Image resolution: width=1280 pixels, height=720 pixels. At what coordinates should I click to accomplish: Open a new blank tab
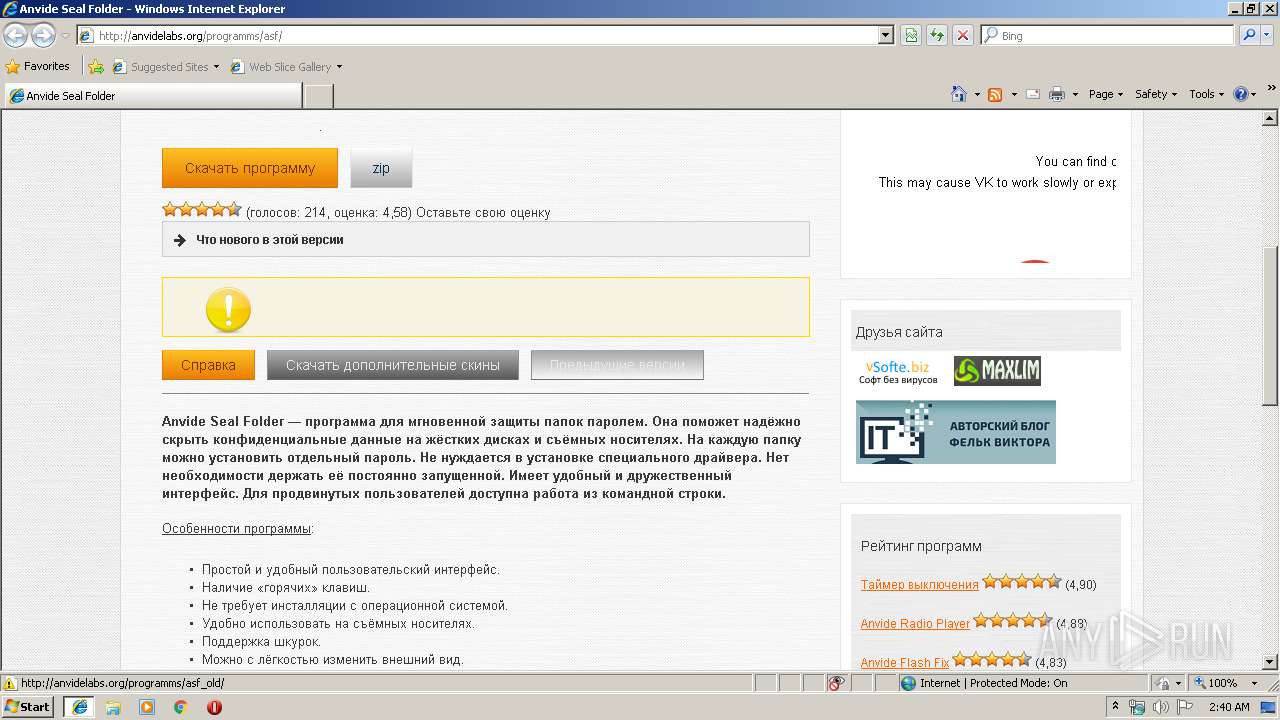[318, 96]
